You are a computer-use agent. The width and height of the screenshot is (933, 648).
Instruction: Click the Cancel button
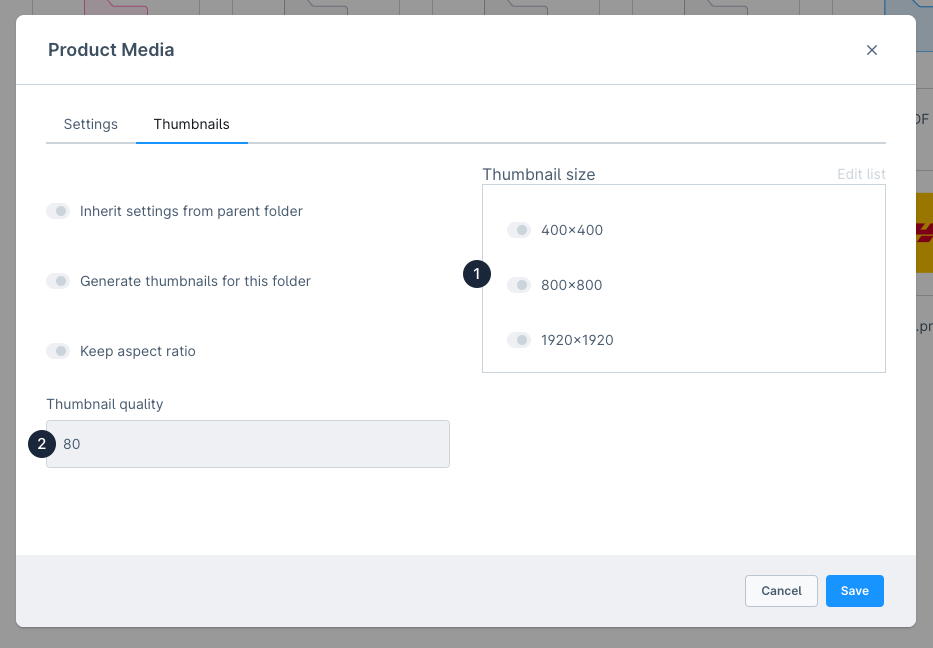click(781, 591)
